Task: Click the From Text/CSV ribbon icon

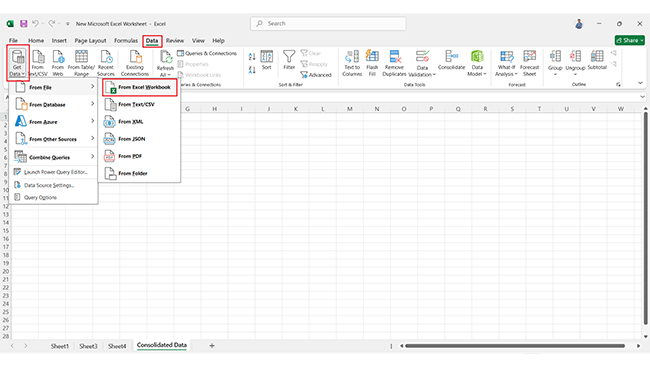Action: (x=38, y=63)
